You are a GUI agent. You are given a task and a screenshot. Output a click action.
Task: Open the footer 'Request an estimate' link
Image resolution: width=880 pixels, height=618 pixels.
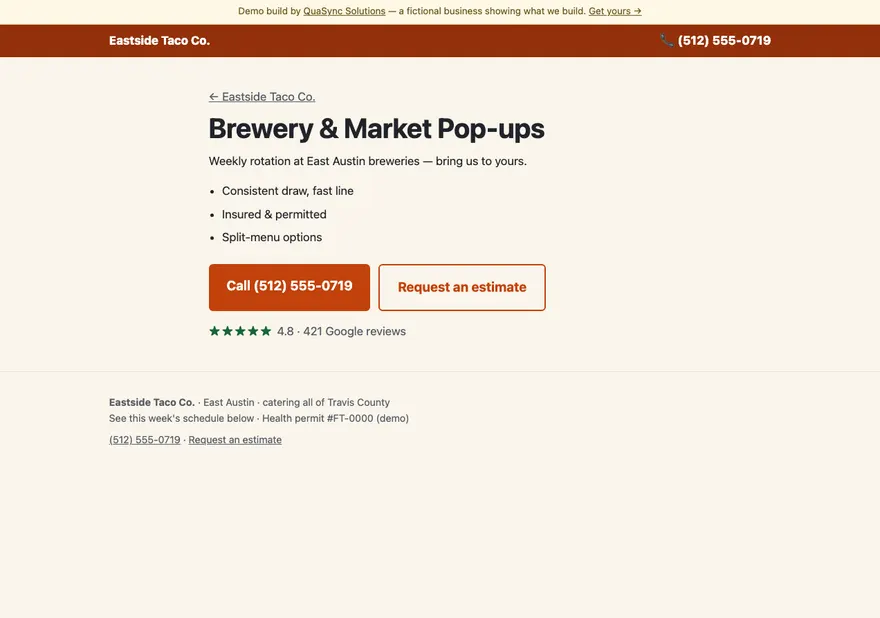click(235, 440)
